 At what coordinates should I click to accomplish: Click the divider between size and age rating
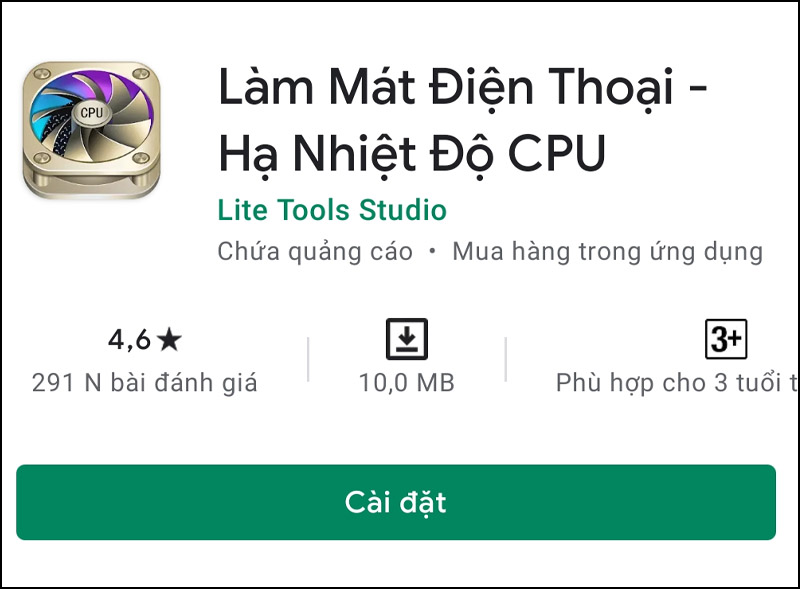pos(506,359)
